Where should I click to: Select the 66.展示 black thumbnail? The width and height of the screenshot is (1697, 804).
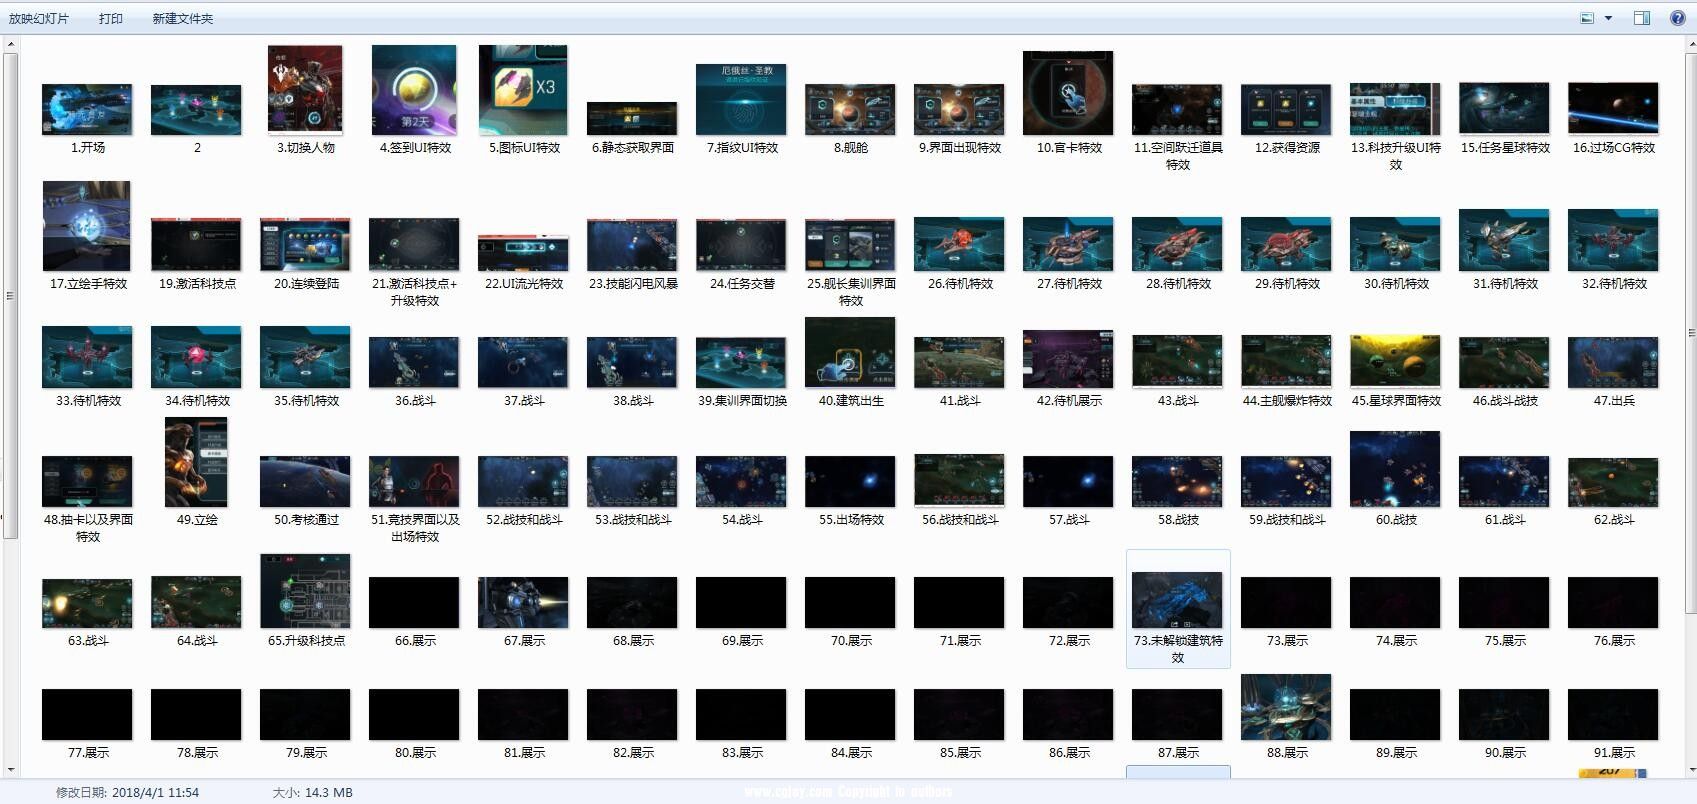(x=414, y=602)
